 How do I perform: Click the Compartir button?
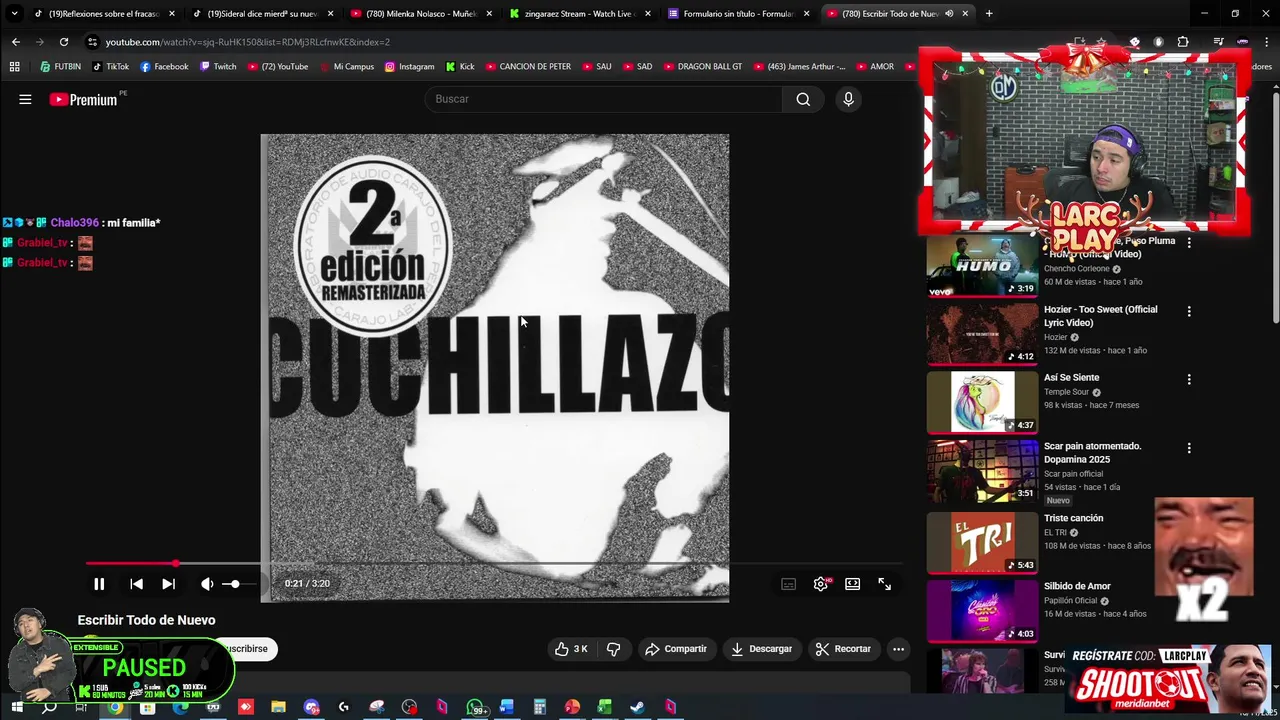pos(676,649)
